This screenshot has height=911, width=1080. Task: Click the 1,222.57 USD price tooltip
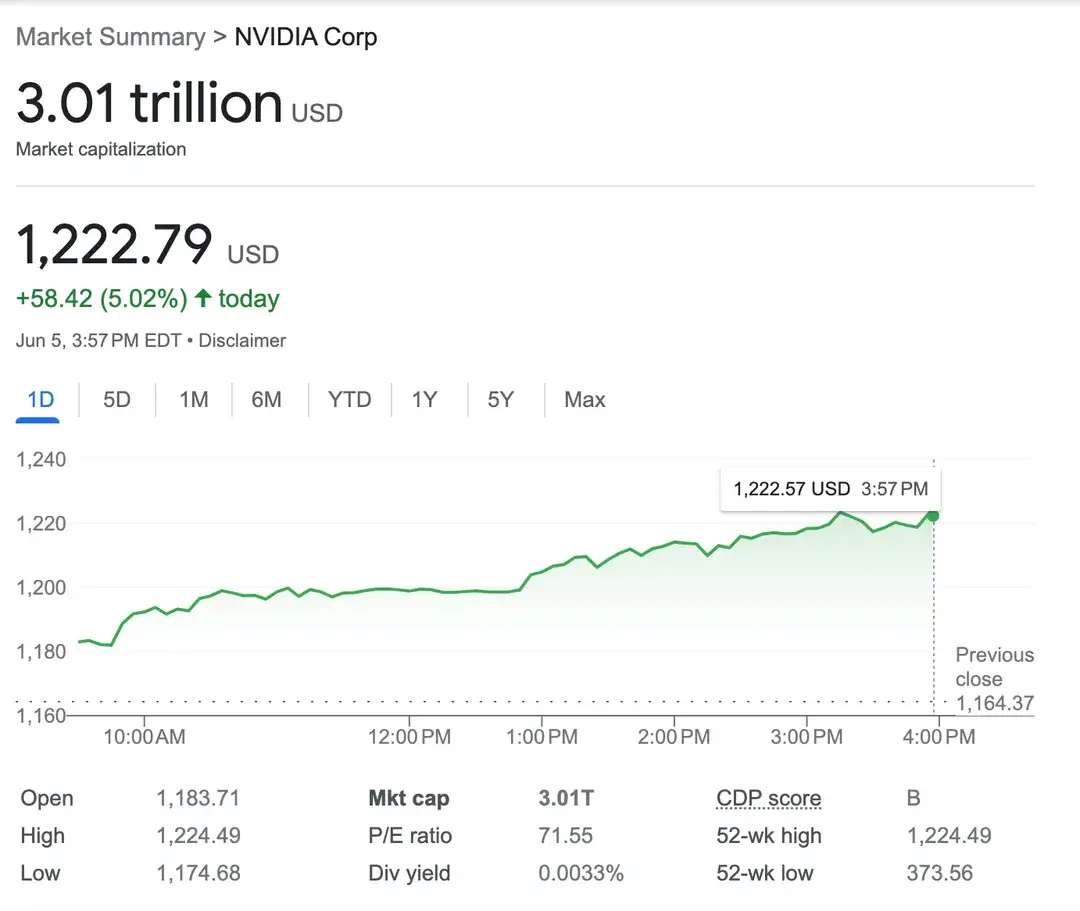(830, 489)
